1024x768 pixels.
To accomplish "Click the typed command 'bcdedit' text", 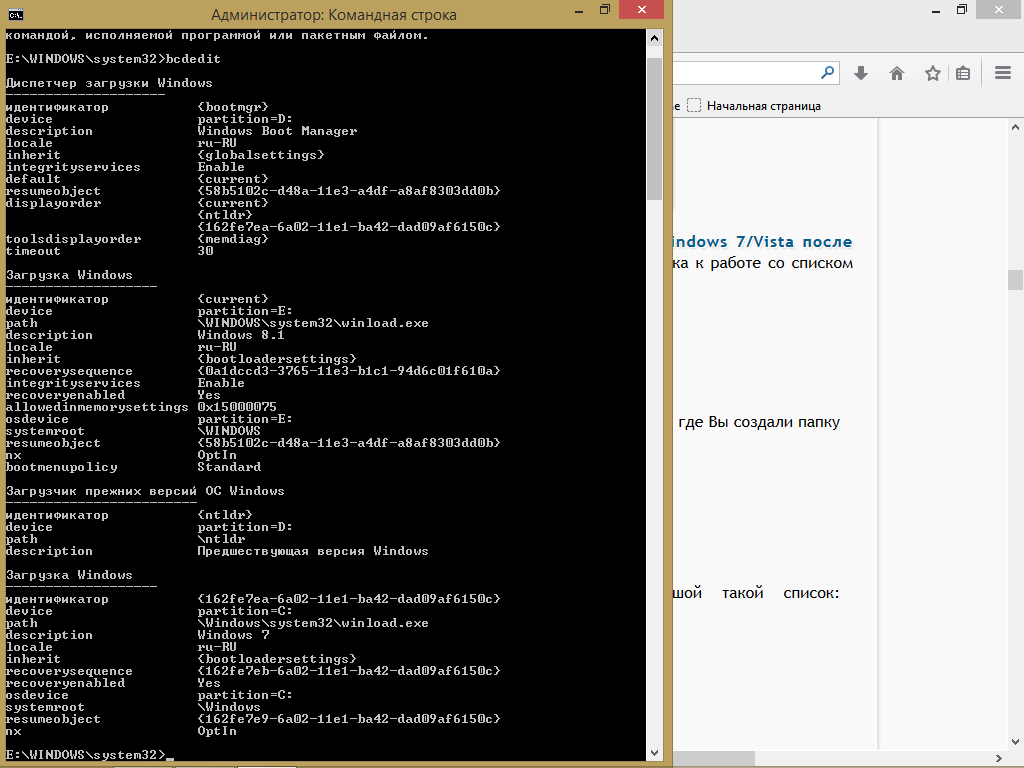I will pos(193,59).
